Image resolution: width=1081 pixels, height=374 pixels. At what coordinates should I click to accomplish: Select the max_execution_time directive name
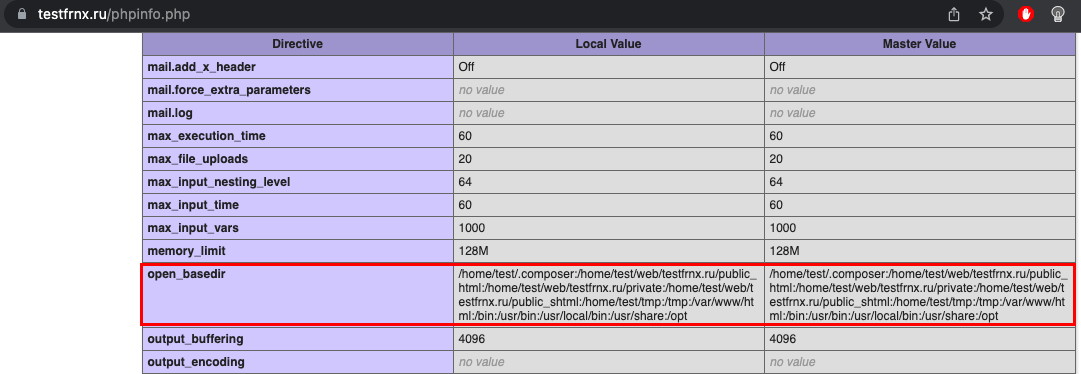(x=206, y=136)
